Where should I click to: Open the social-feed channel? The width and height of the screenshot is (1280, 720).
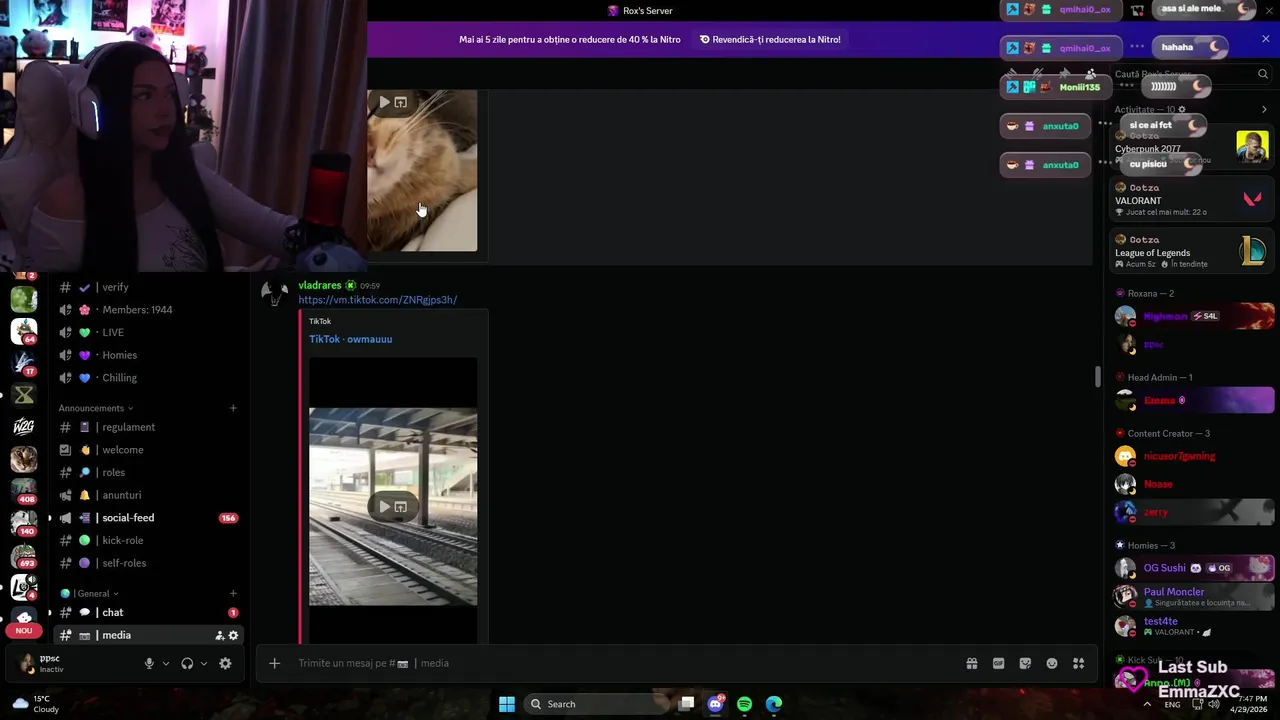[x=148, y=518]
